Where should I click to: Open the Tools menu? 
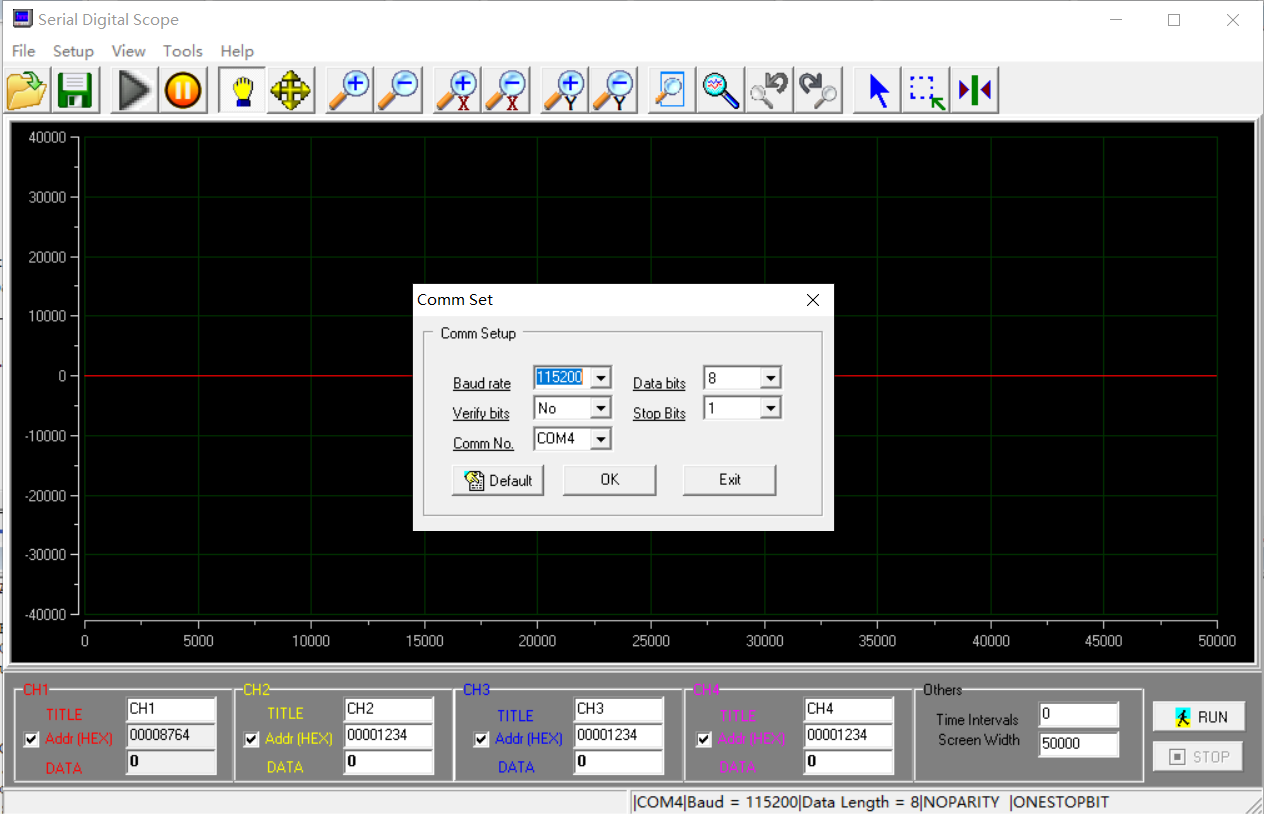click(x=183, y=51)
